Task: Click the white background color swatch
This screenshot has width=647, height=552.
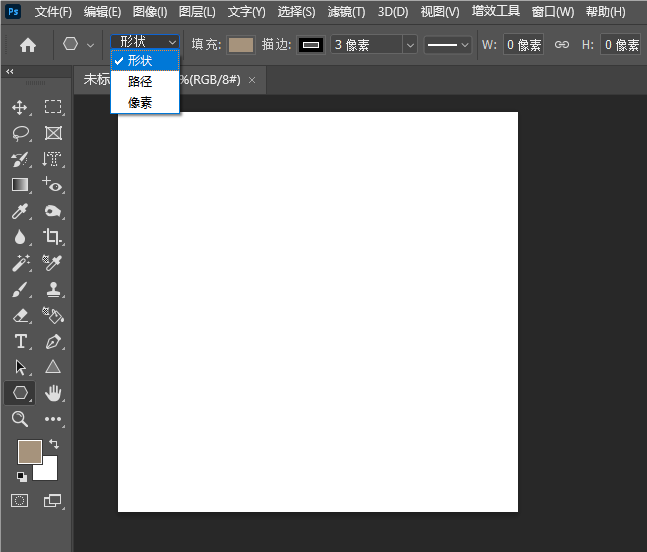Action: [48, 472]
